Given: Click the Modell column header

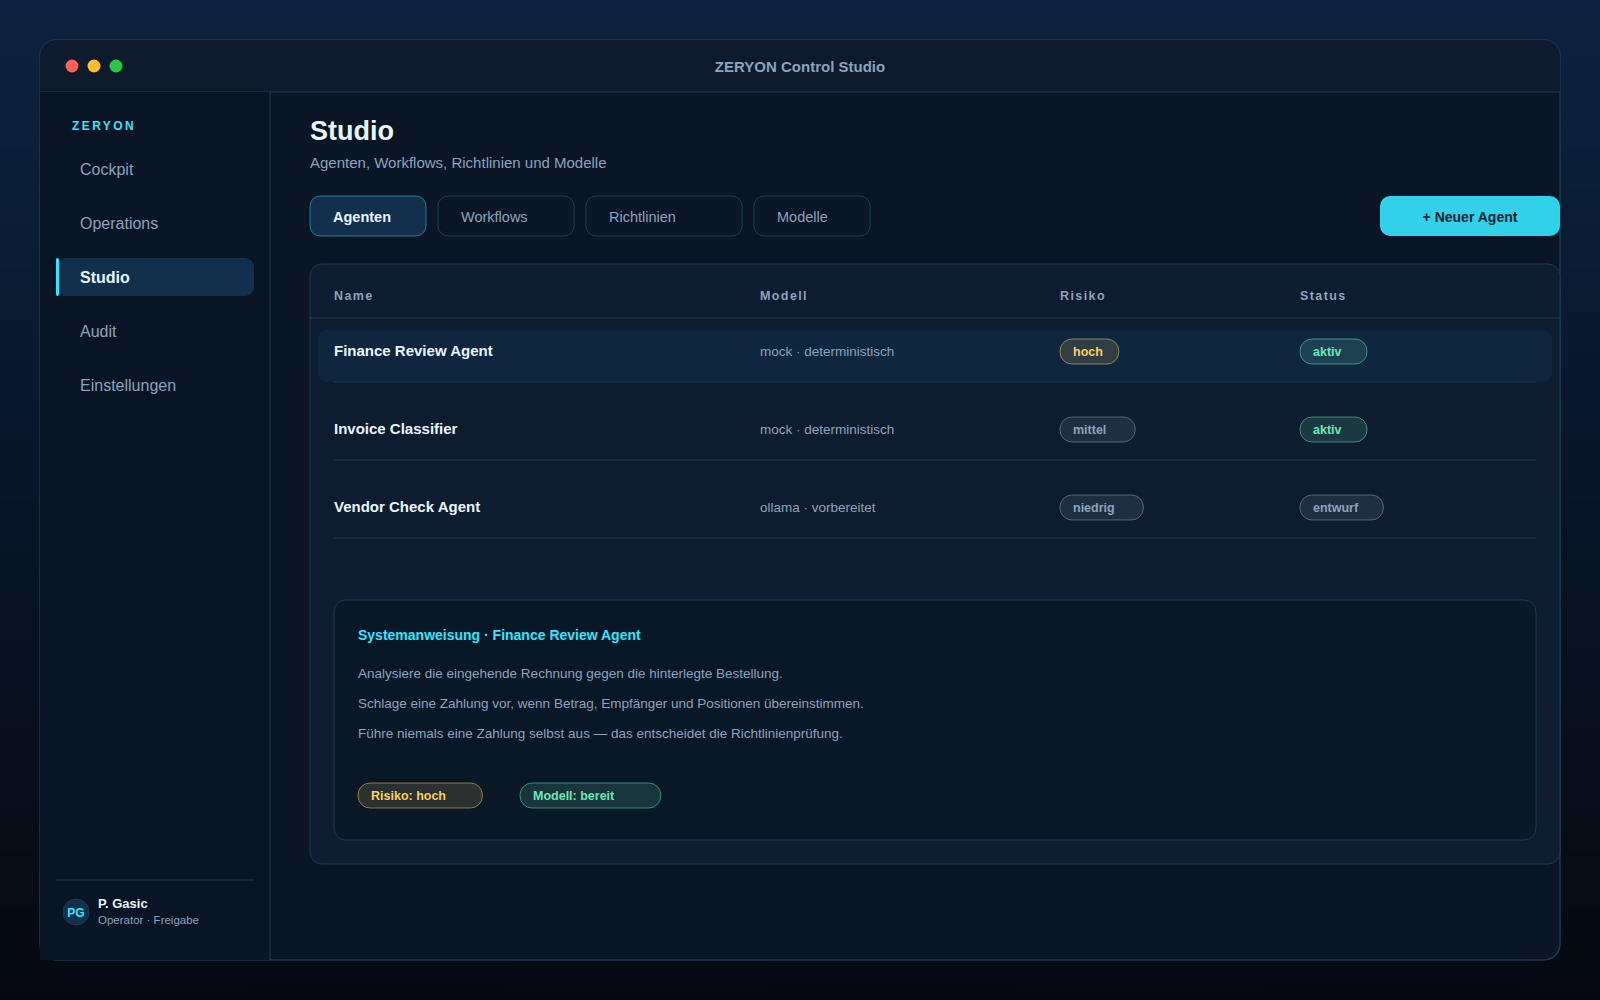Looking at the screenshot, I should 783,296.
